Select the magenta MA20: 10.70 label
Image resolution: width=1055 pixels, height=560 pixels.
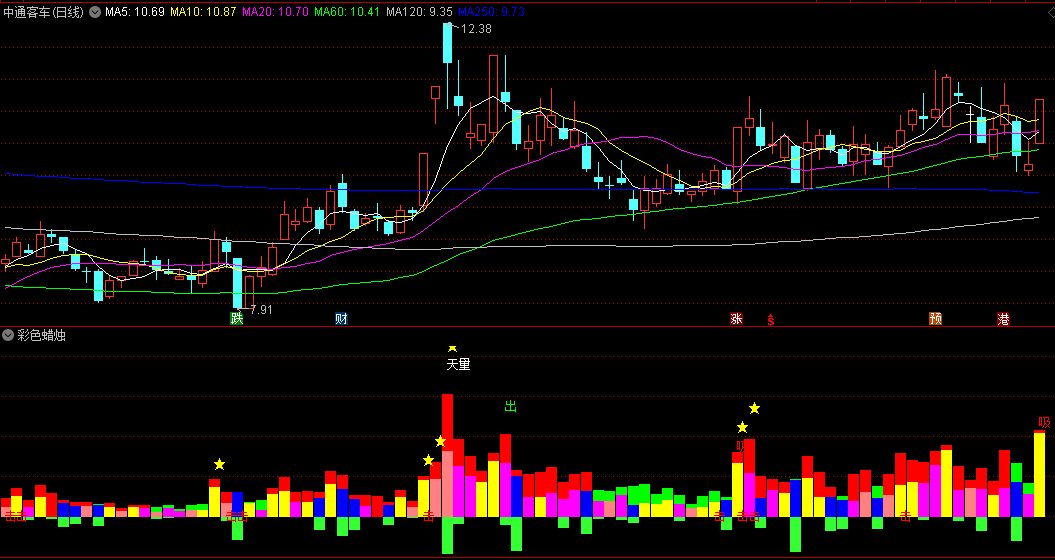tap(275, 12)
